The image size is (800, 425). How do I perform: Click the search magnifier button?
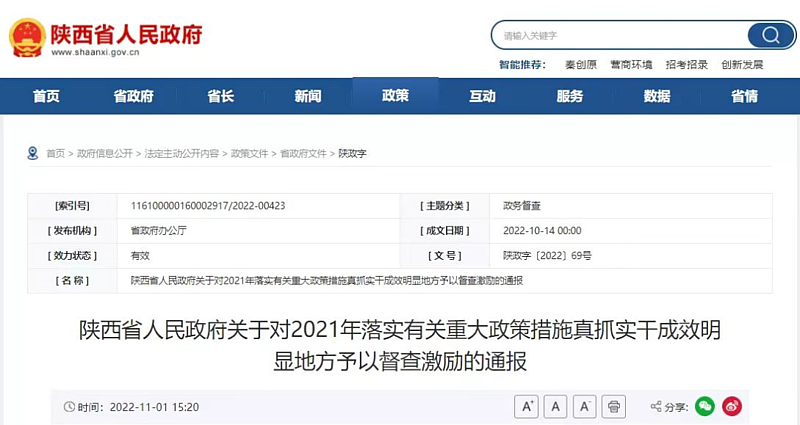tap(771, 35)
